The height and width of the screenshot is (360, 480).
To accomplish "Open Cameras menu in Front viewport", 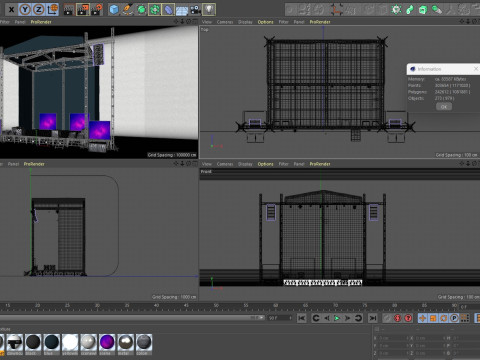I will point(225,164).
